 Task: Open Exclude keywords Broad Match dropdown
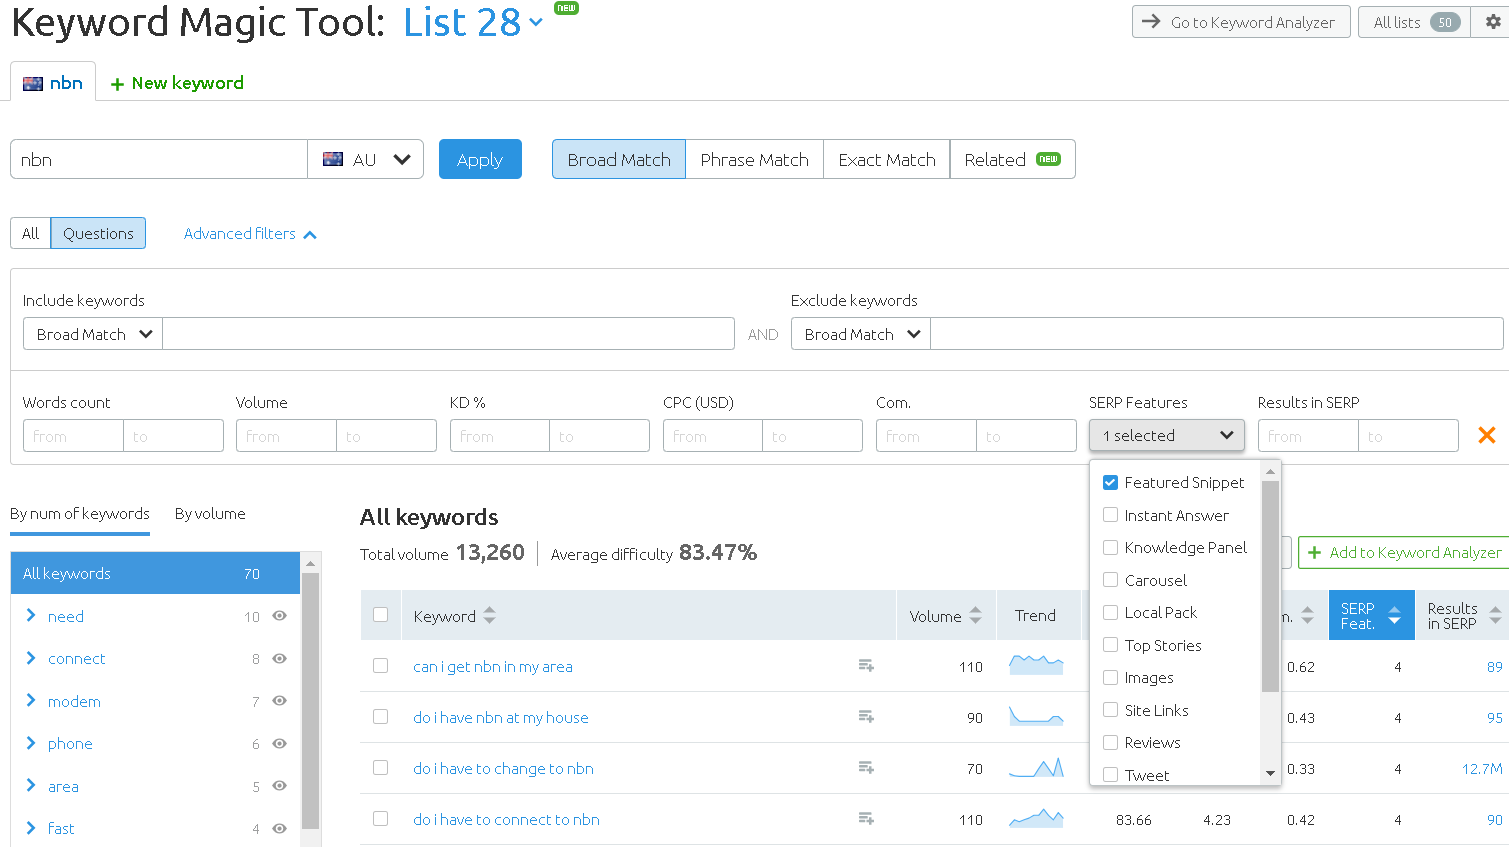861,334
